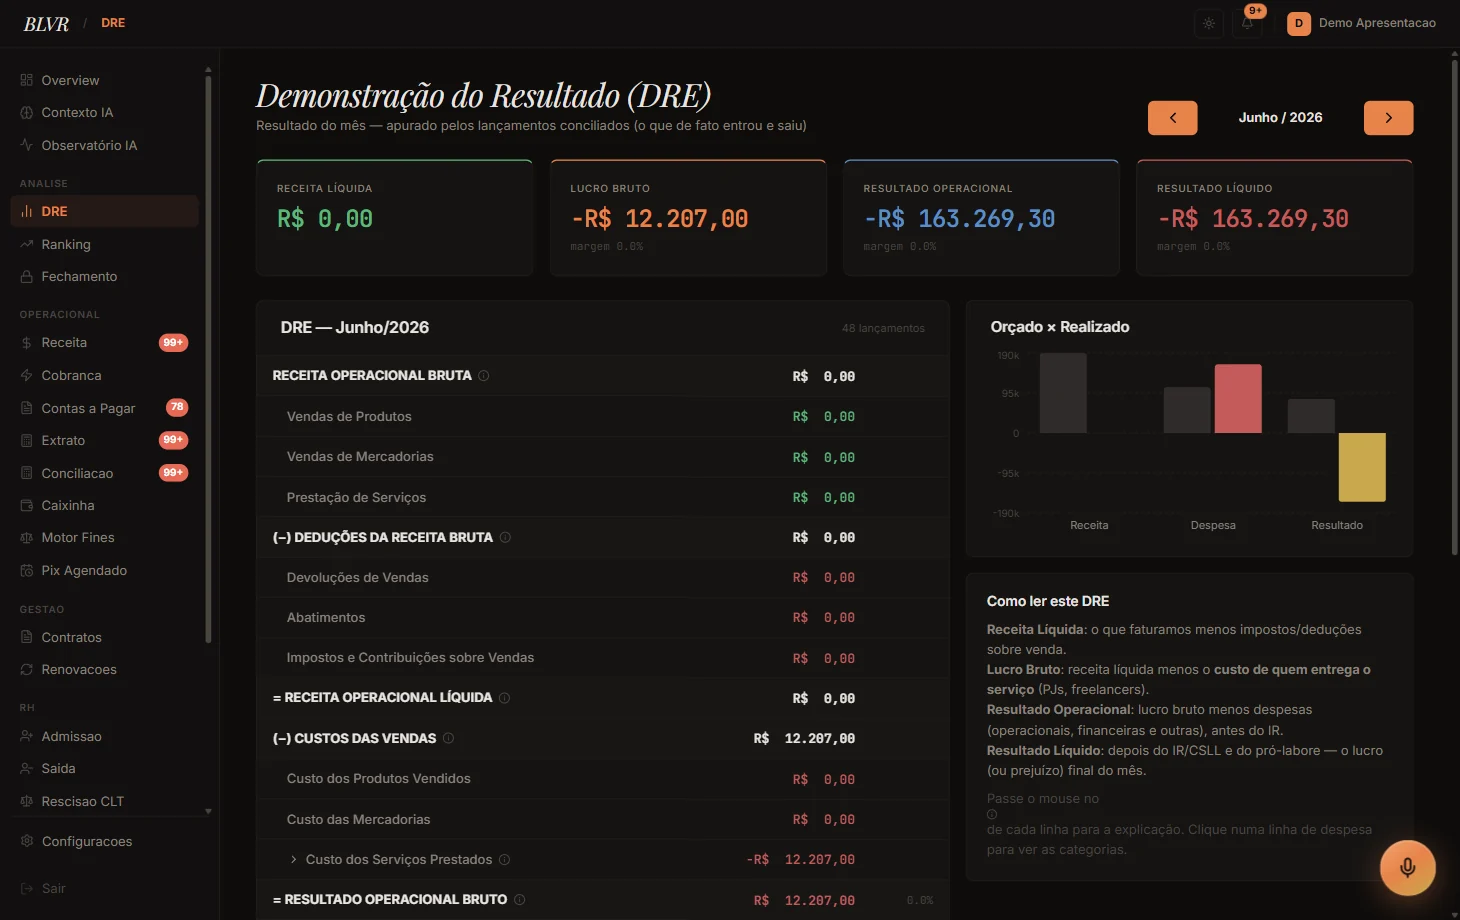Viewport: 1460px width, 920px height.
Task: Click the Conciliacao icon in sidebar
Action: [27, 473]
